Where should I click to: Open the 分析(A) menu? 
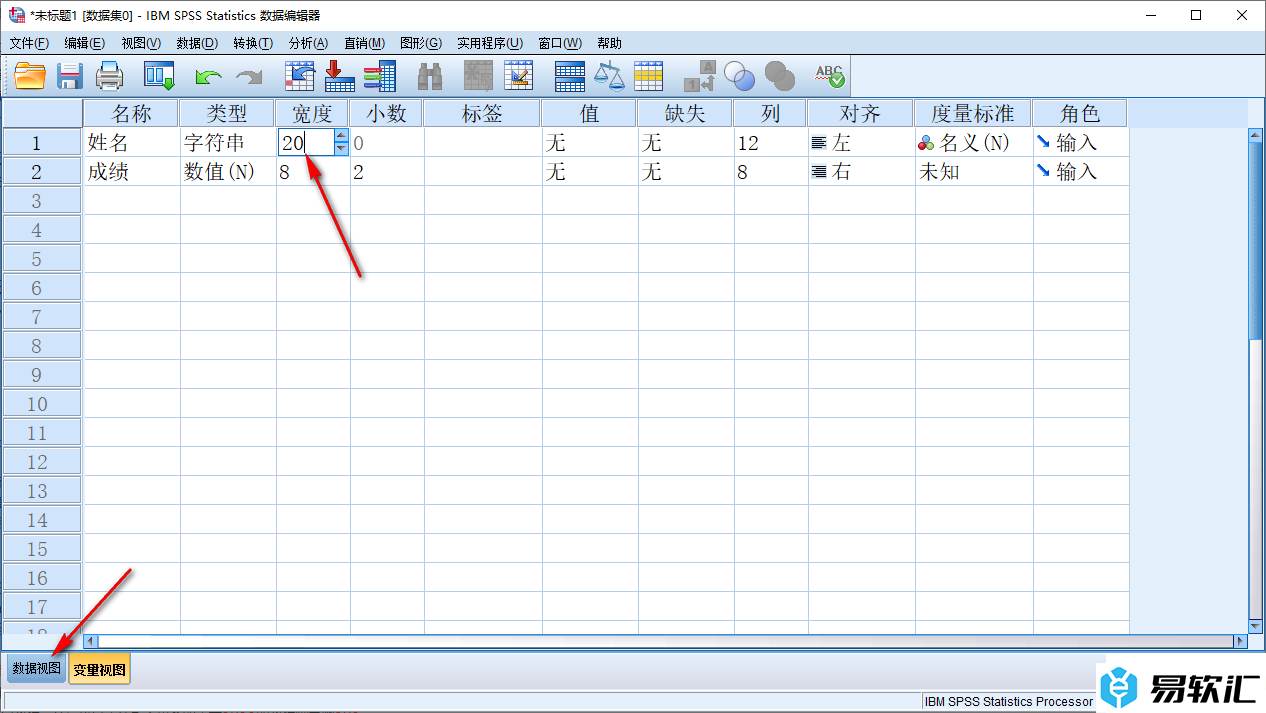[x=309, y=43]
